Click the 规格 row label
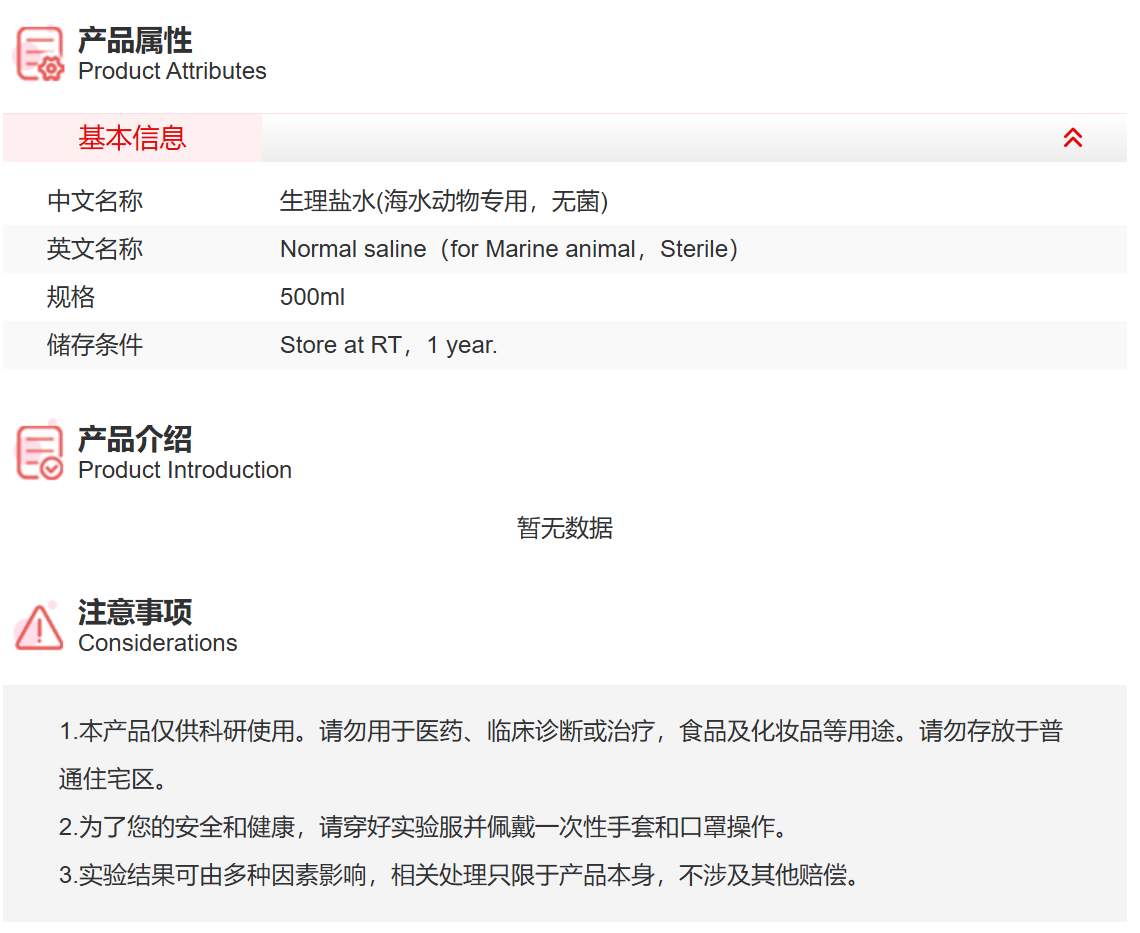 pos(71,297)
